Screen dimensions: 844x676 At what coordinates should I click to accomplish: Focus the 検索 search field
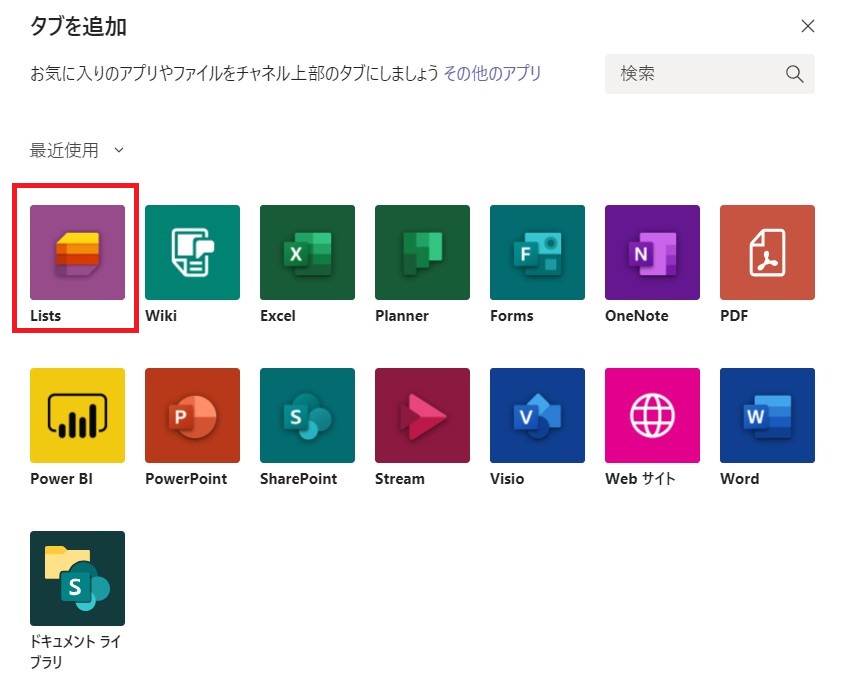[x=709, y=74]
